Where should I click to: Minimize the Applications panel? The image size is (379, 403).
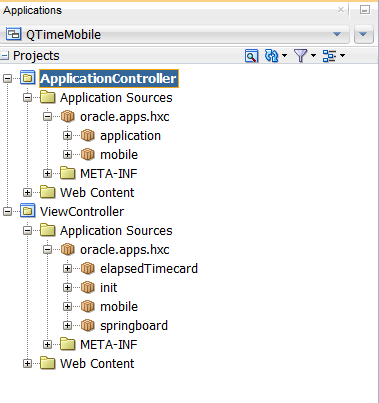(x=365, y=10)
